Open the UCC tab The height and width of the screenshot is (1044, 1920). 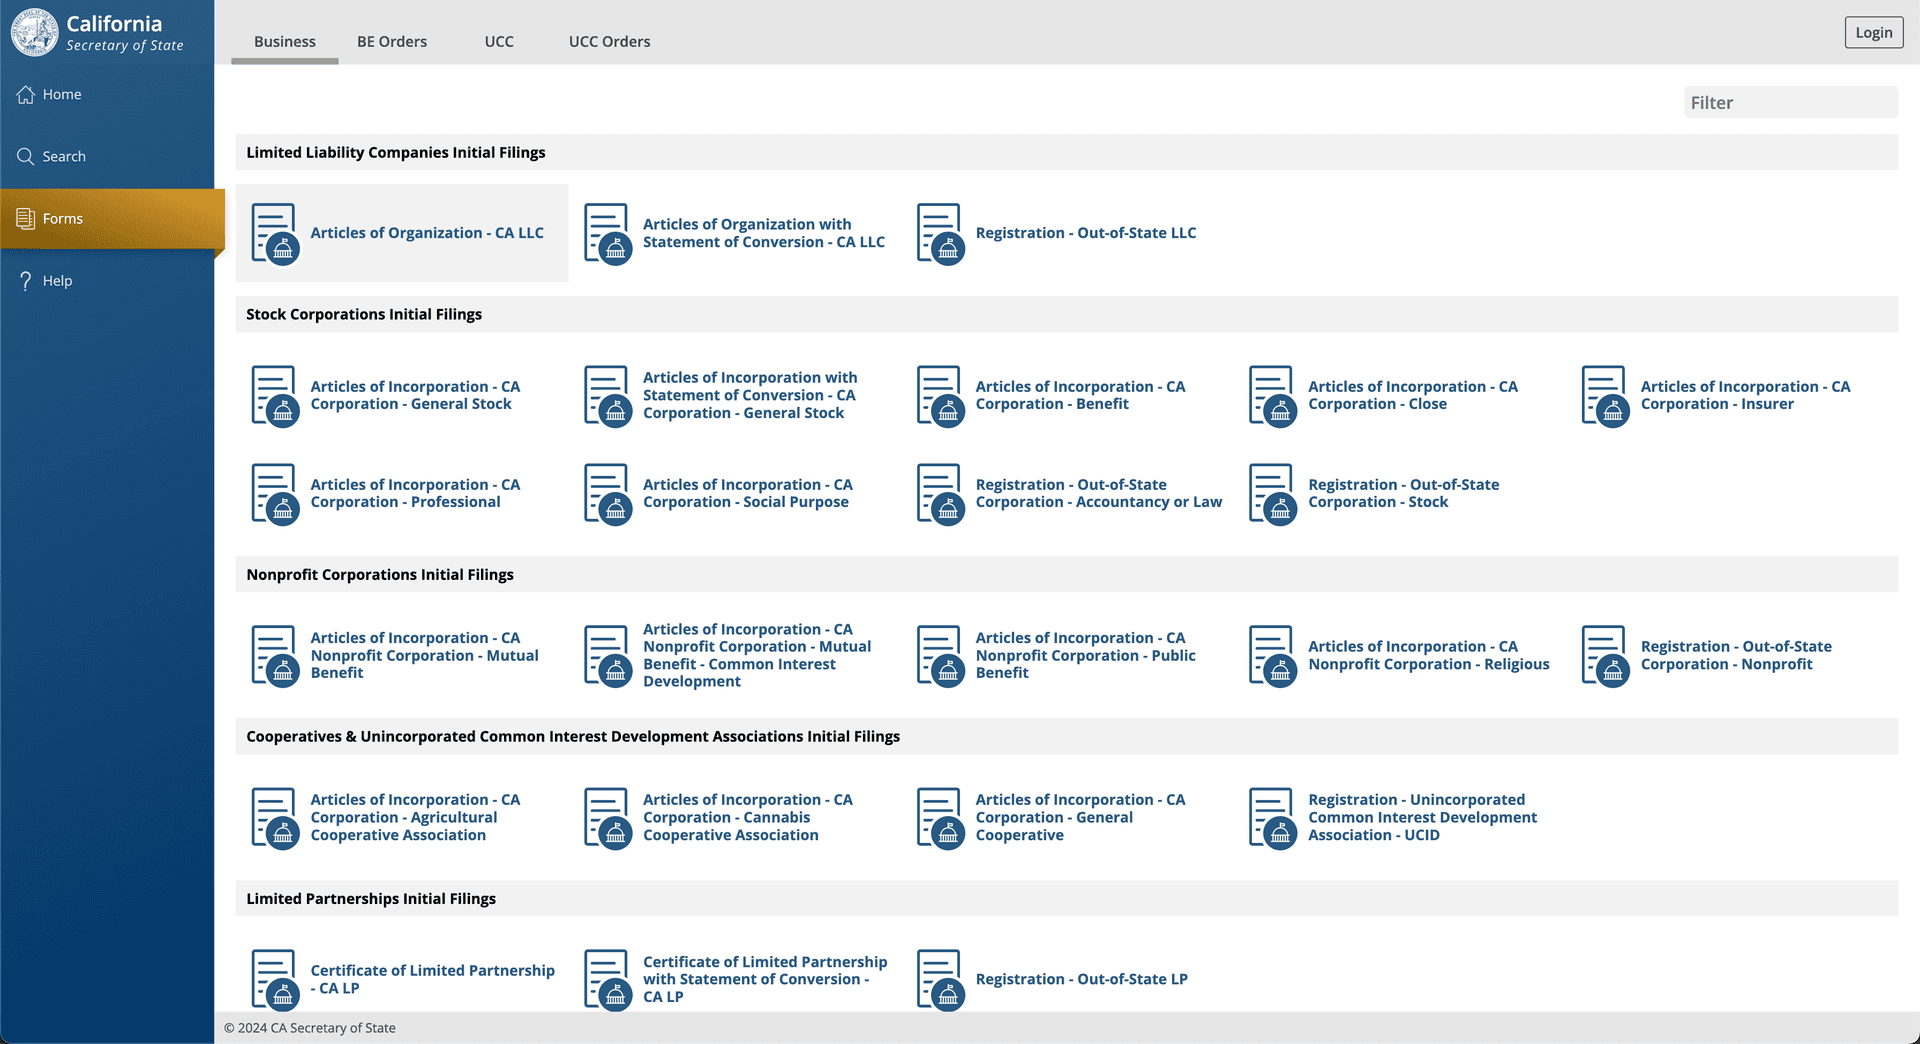point(499,42)
